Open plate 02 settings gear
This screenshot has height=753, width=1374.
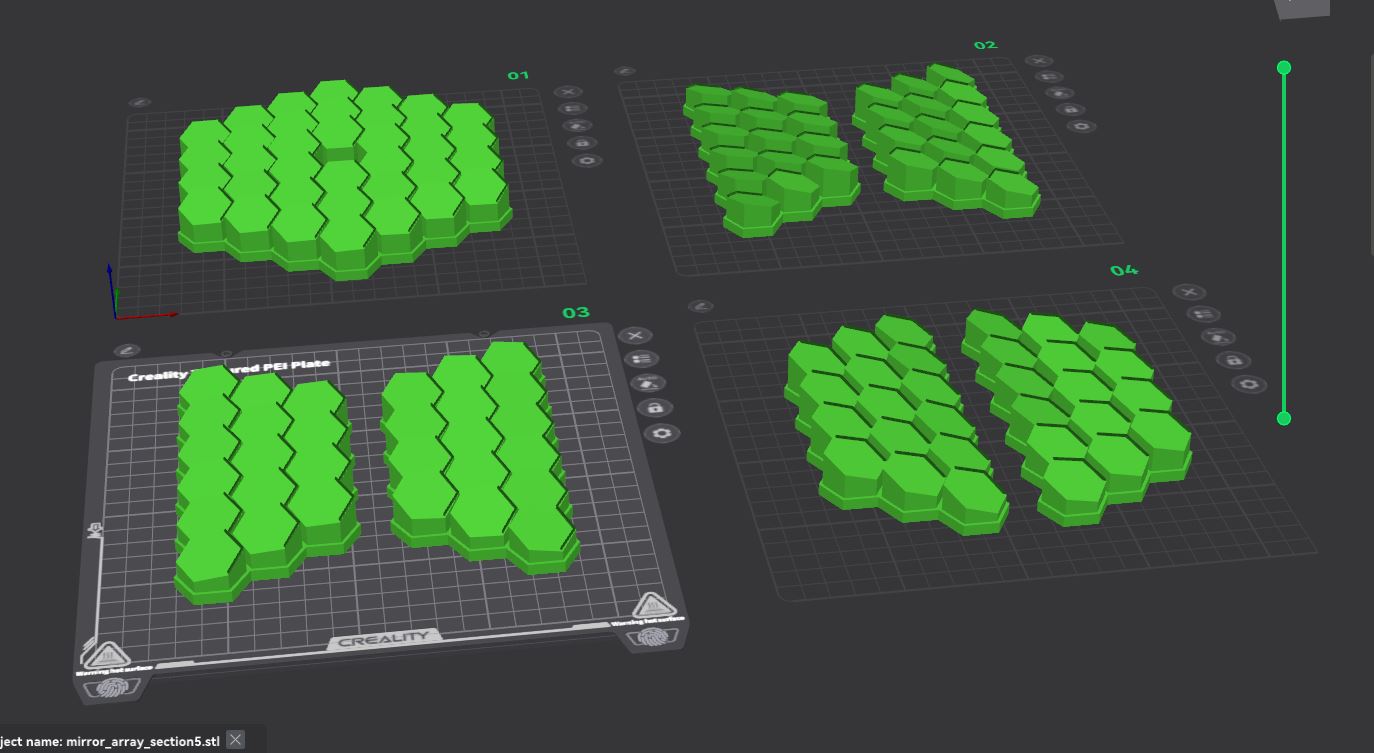click(1080, 126)
